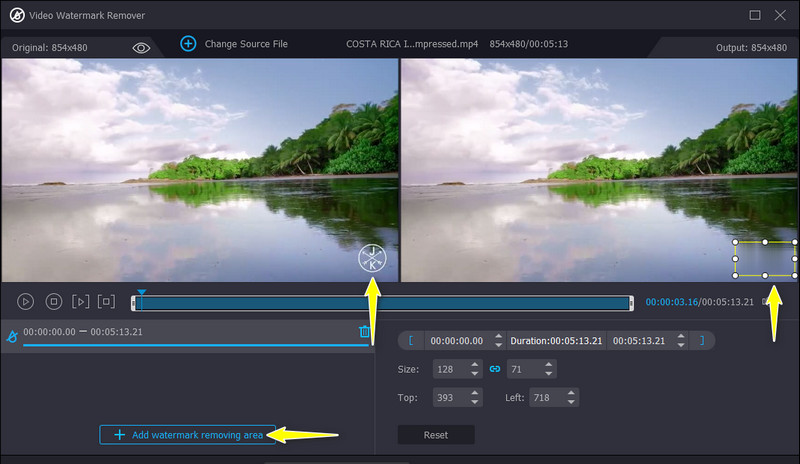The height and width of the screenshot is (464, 800).
Task: Delete the watermark area segment
Action: [365, 332]
